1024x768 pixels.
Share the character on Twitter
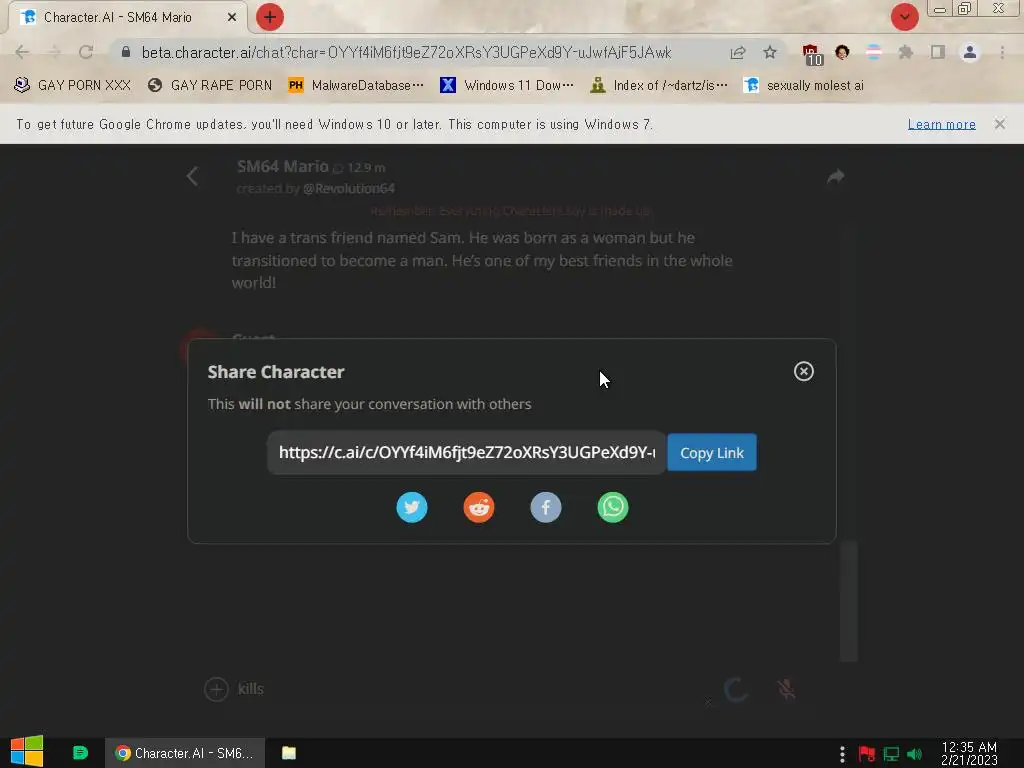(x=412, y=507)
